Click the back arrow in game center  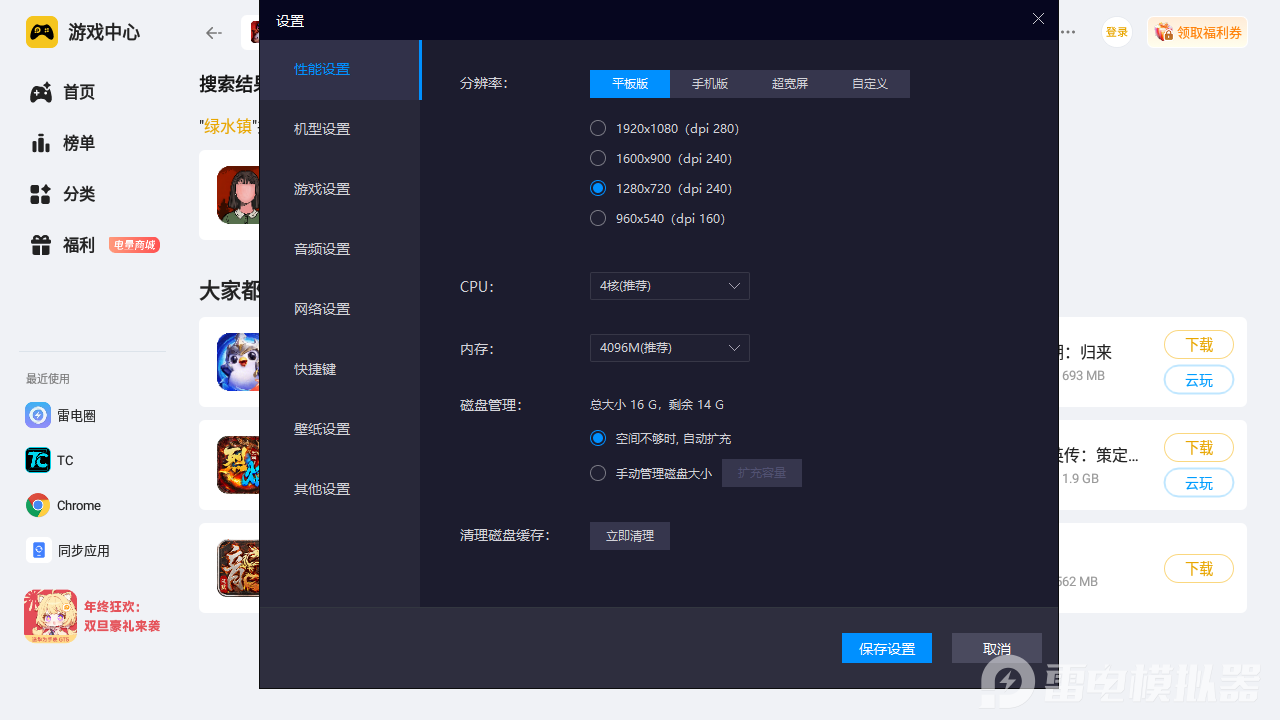pyautogui.click(x=213, y=33)
